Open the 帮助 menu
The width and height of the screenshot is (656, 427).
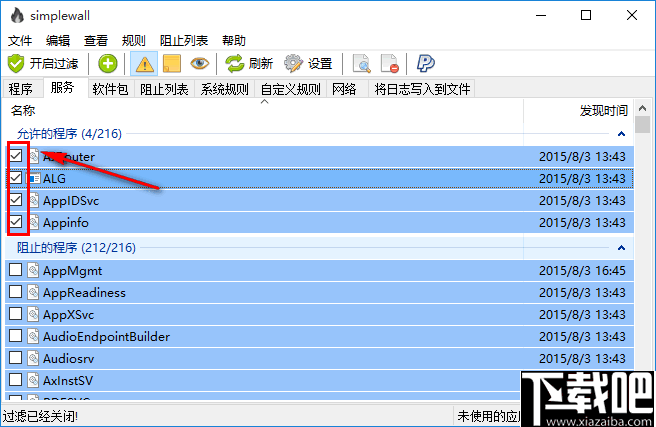click(234, 41)
